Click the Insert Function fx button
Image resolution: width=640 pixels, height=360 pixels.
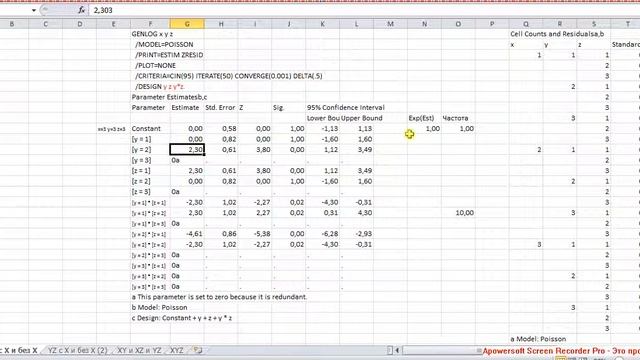82,10
